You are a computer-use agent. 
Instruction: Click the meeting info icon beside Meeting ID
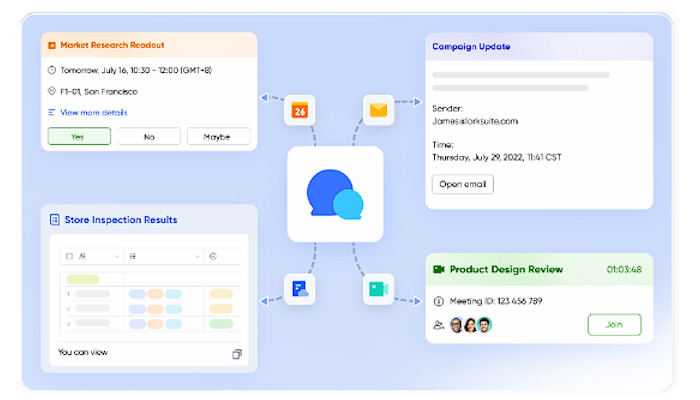coord(438,300)
